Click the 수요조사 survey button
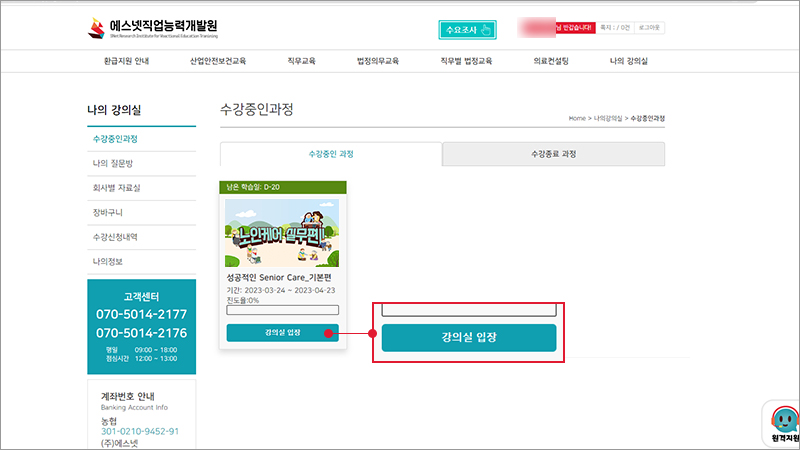 coord(467,29)
